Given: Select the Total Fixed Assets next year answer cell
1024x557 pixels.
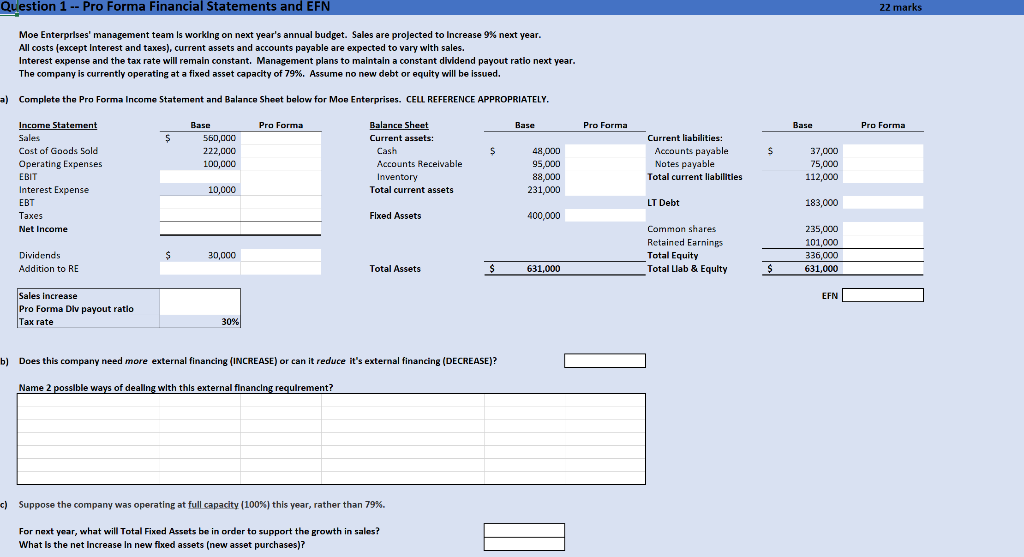Looking at the screenshot, I should pos(524,530).
